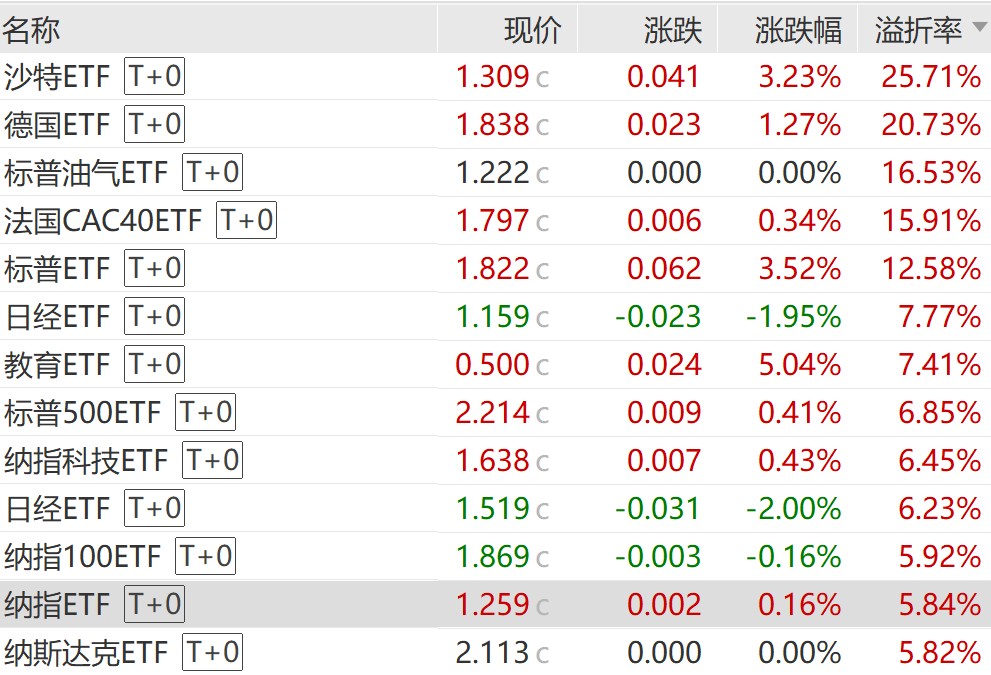Click the T+0 tag on 纳斯达克ETF
The image size is (991, 675).
212,652
